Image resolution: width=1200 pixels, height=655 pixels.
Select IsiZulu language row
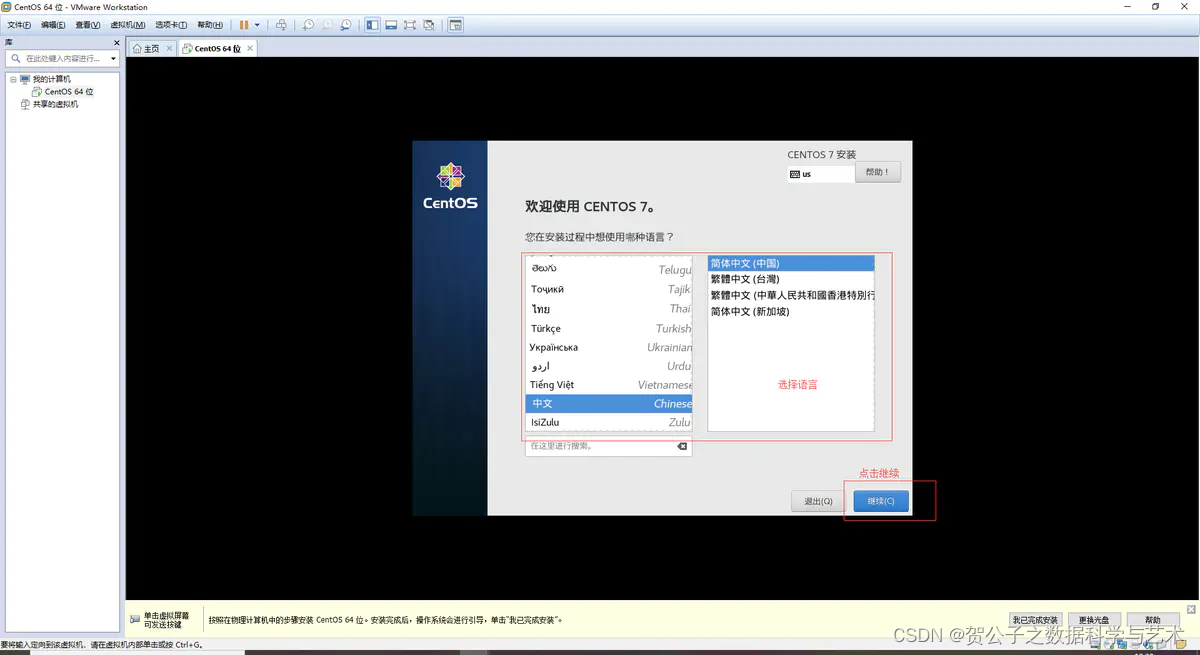609,423
